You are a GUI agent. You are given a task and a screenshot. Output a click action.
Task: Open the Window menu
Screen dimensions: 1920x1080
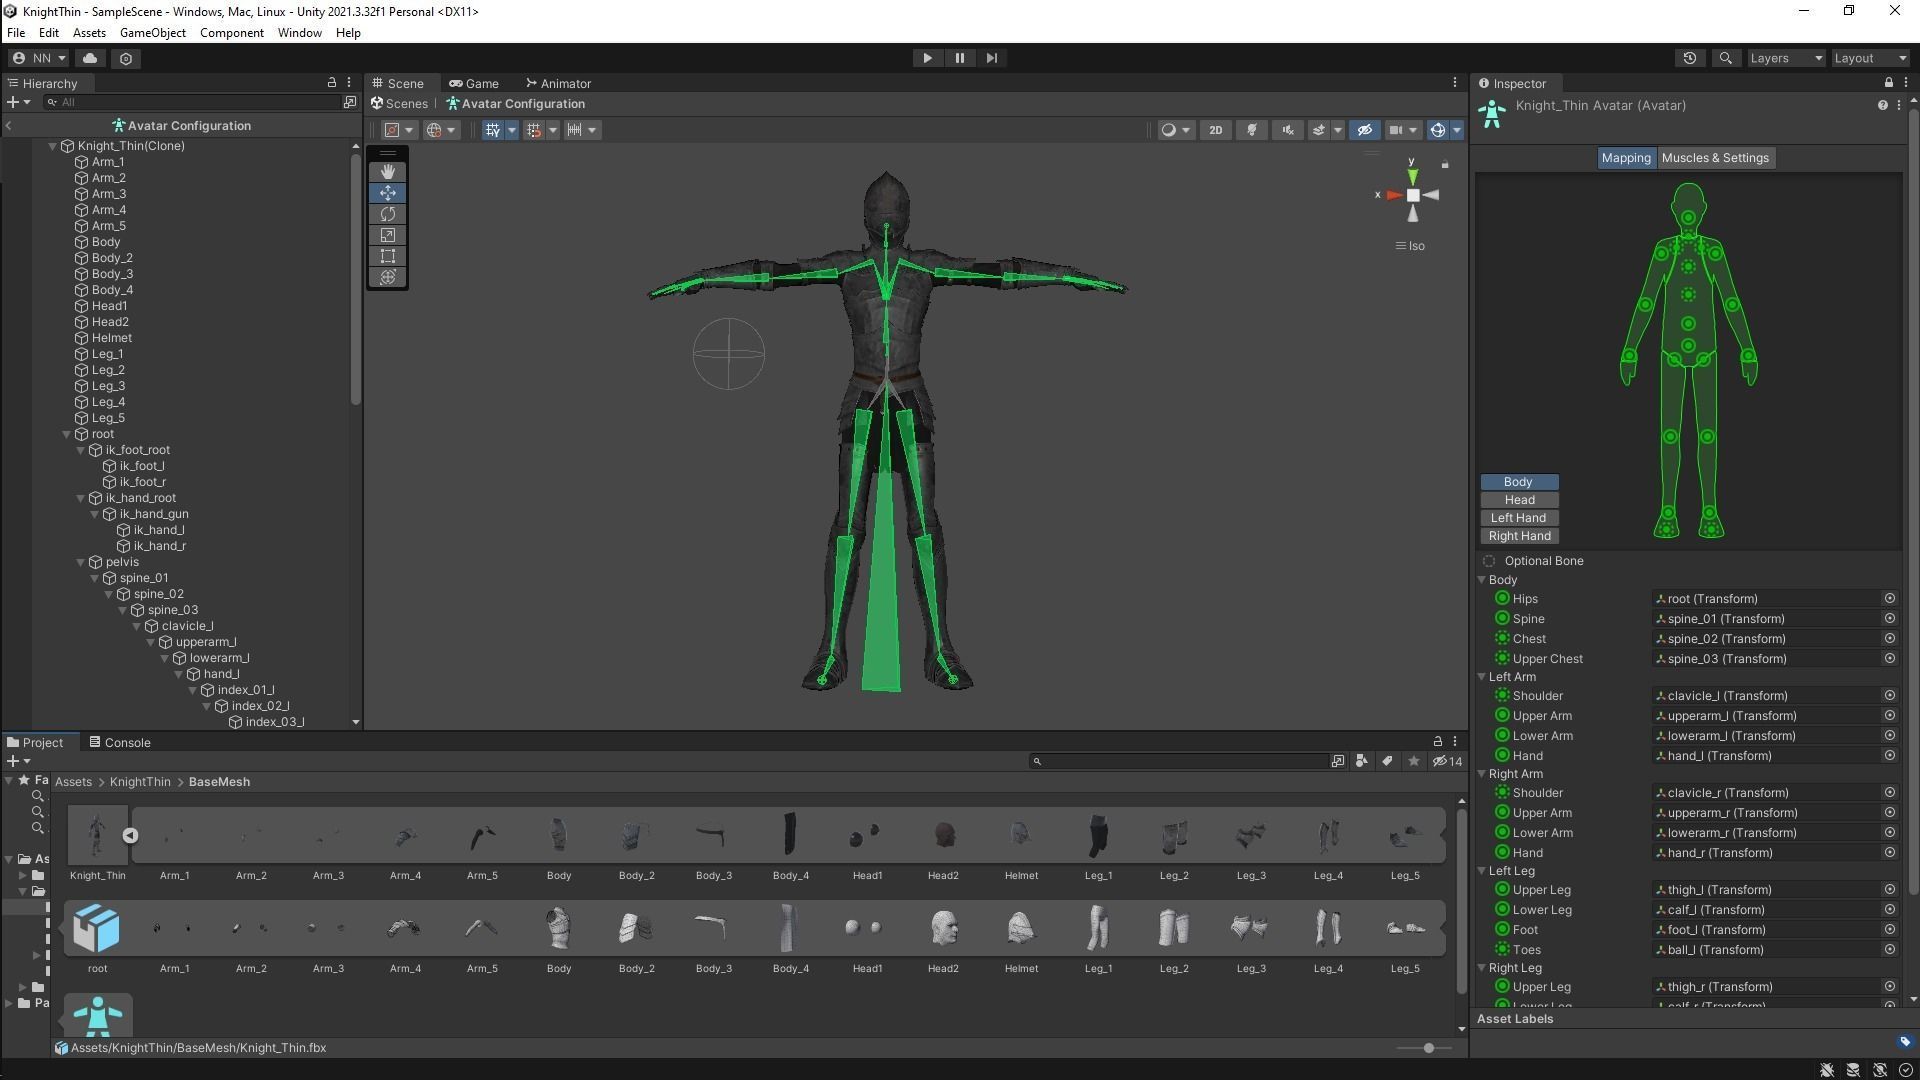pos(299,33)
